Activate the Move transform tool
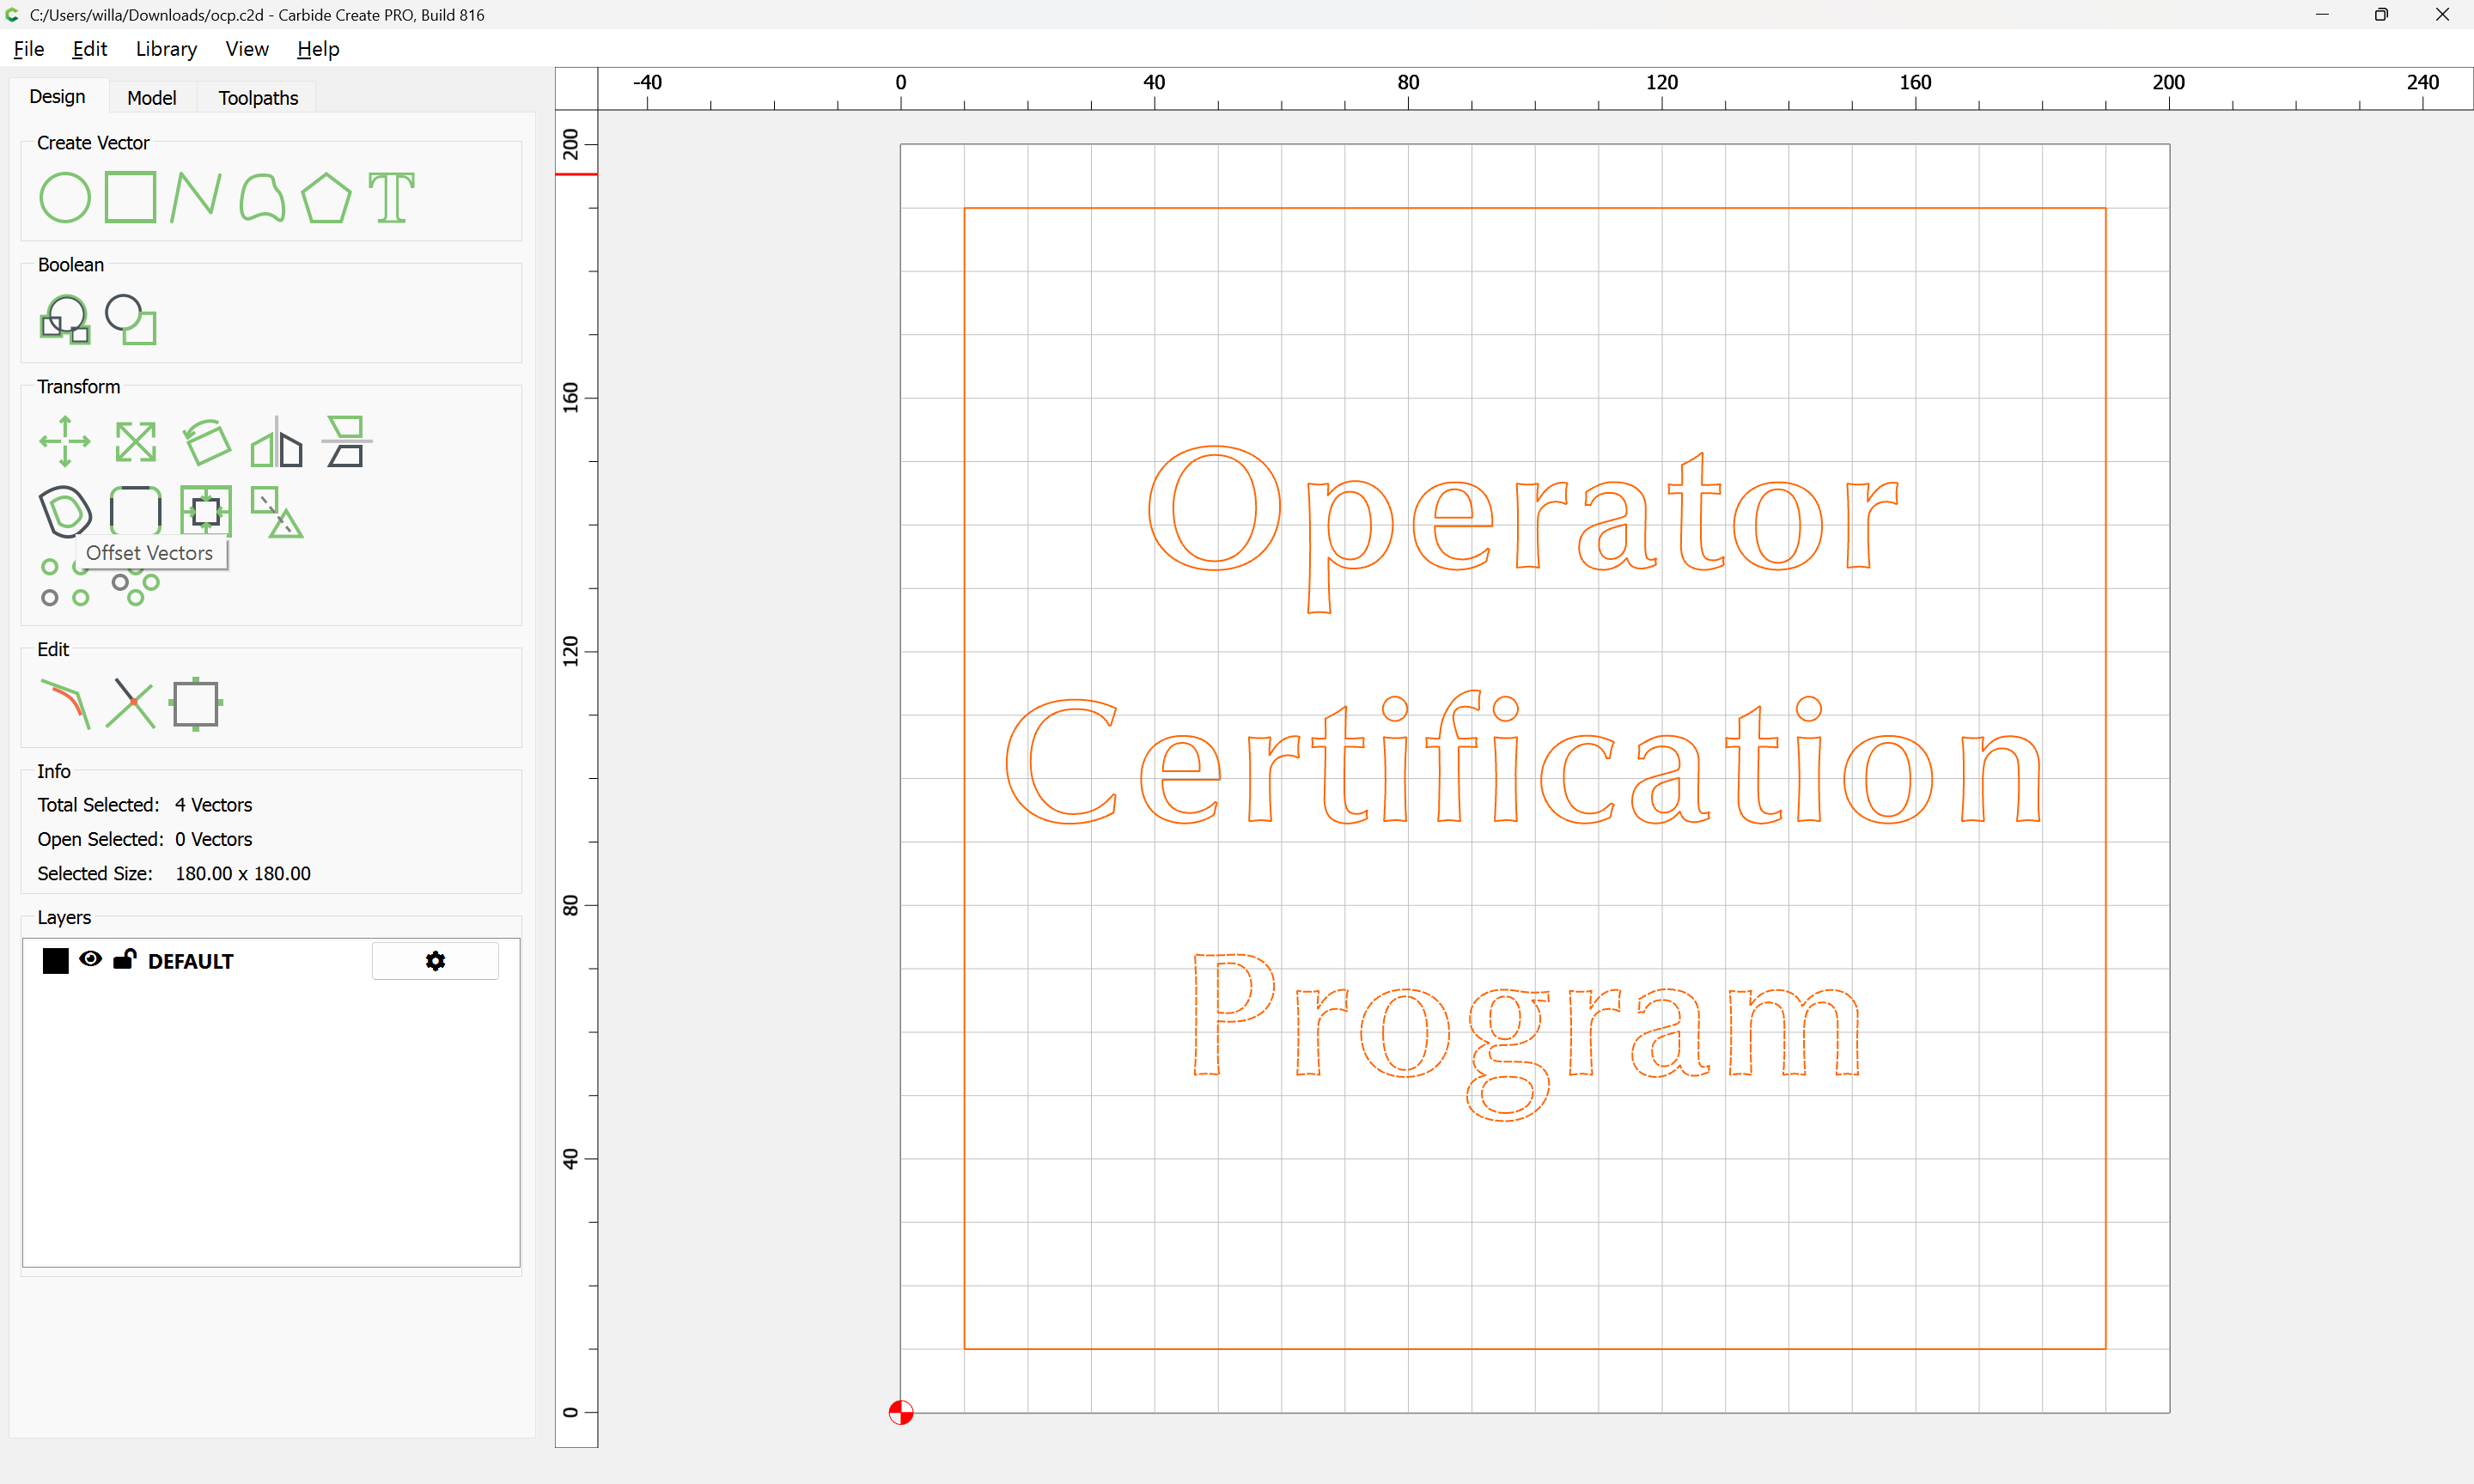 click(65, 441)
